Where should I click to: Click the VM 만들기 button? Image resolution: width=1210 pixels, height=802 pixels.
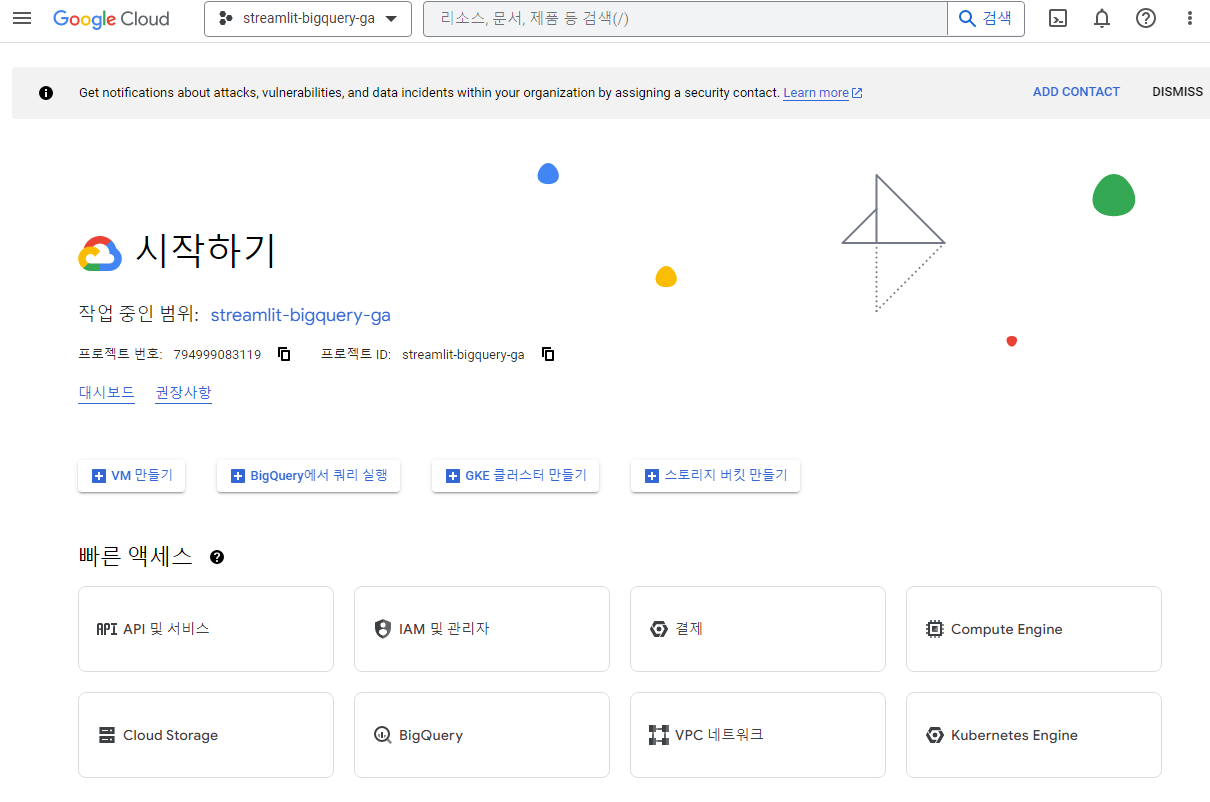tap(132, 476)
